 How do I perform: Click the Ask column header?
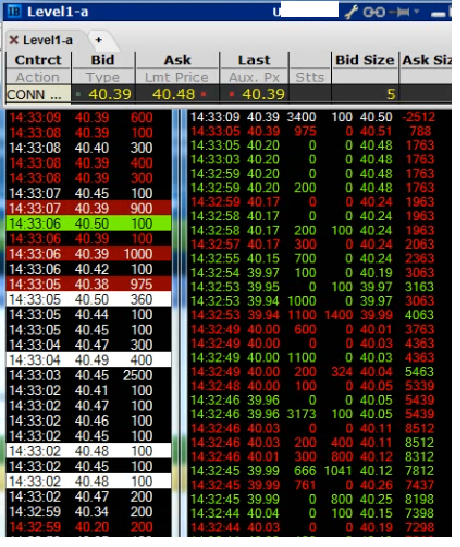point(178,60)
